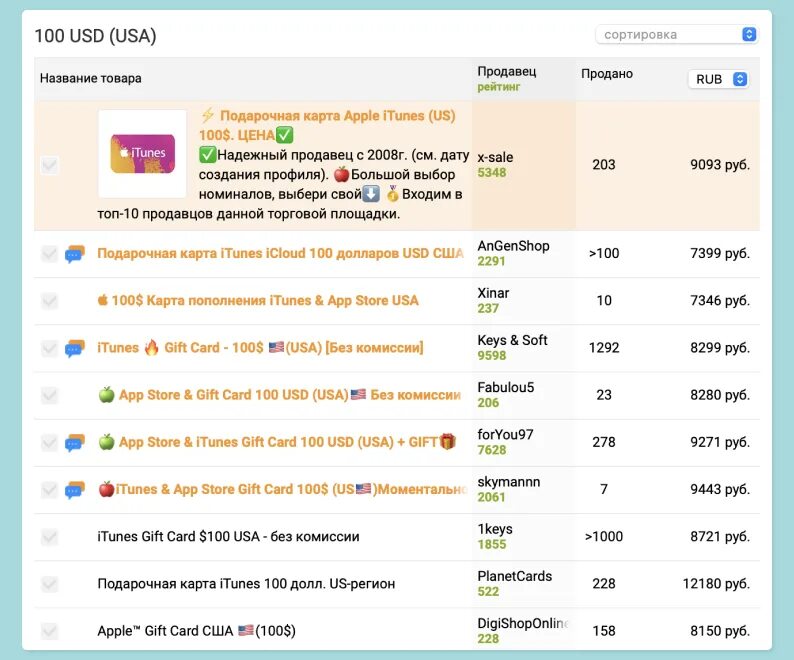Click red apple icon in the skymannn row
794x660 pixels.
point(106,489)
